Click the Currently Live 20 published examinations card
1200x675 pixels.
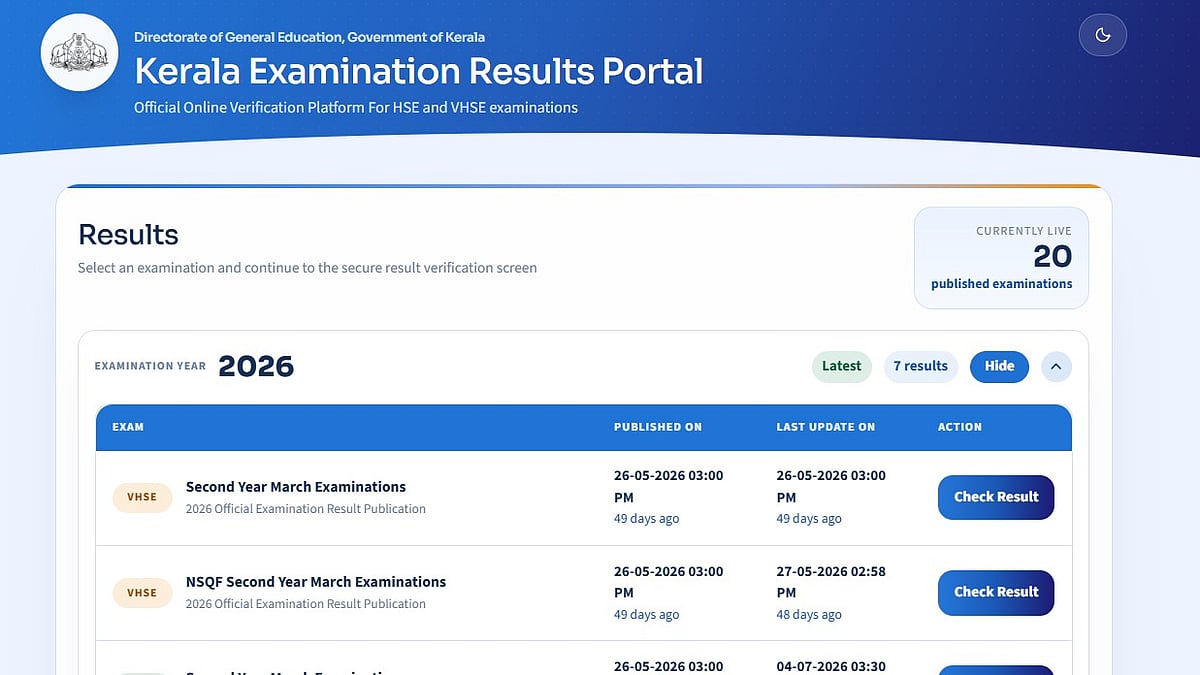(x=1001, y=258)
